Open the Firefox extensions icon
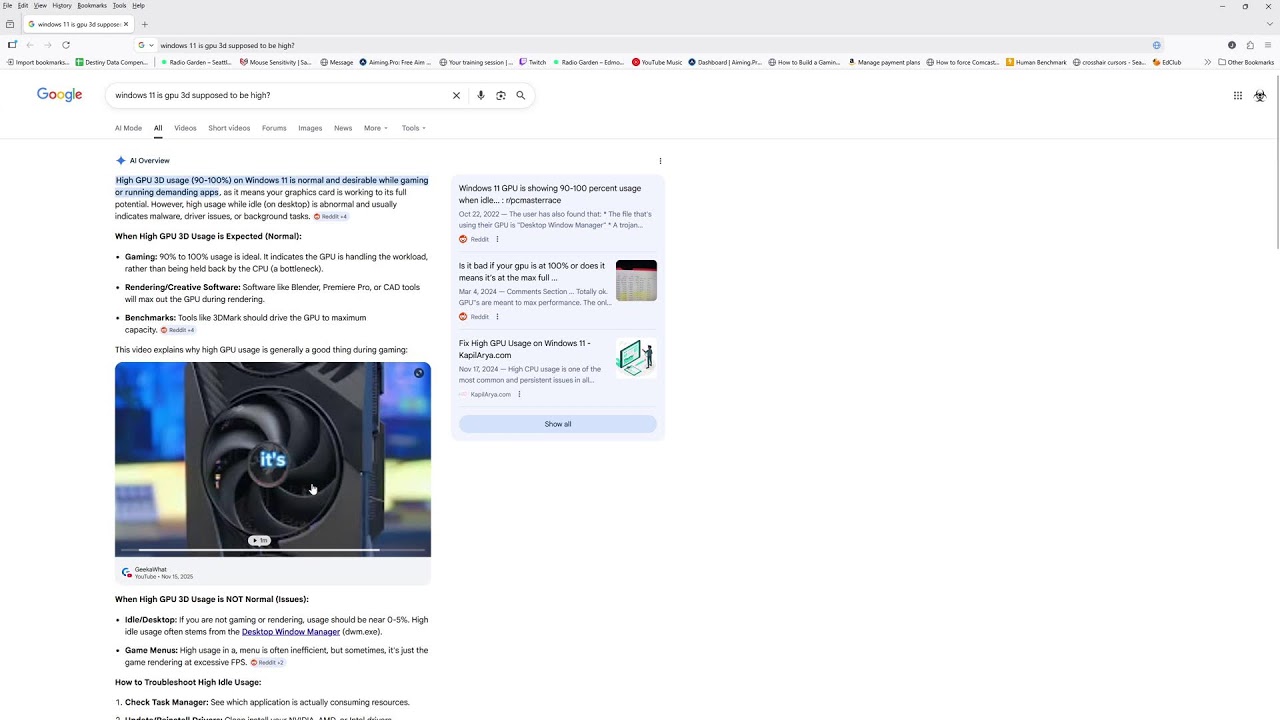 click(1250, 45)
